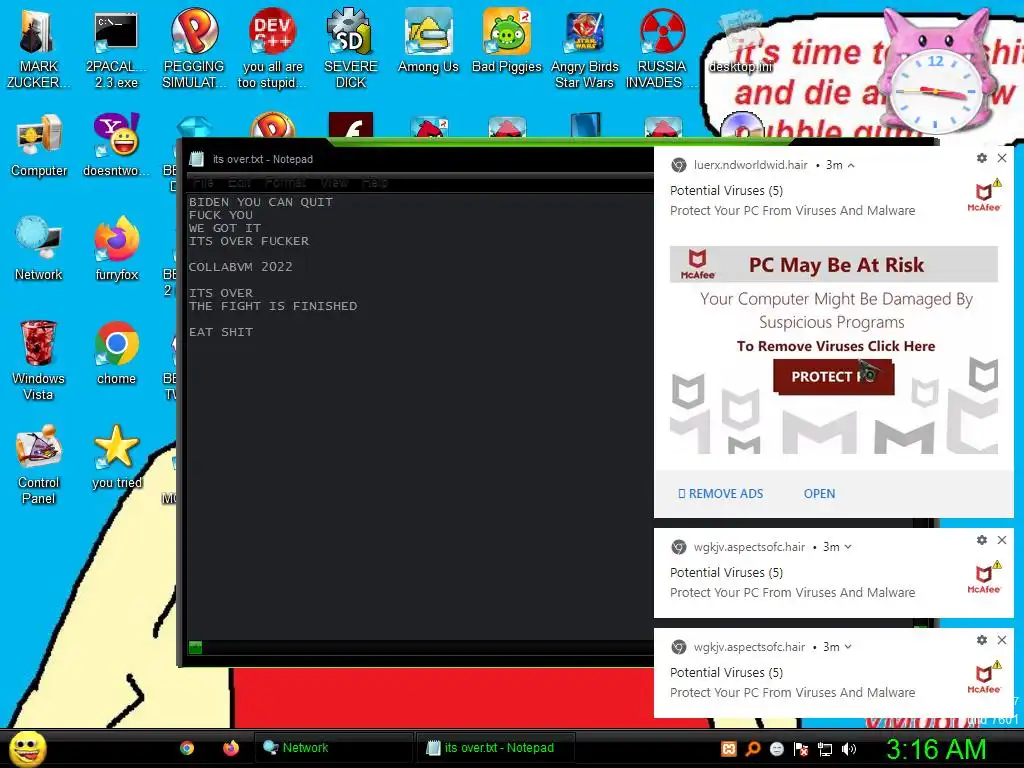The width and height of the screenshot is (1024, 768).
Task: Open the network connection tray icon
Action: (825, 749)
